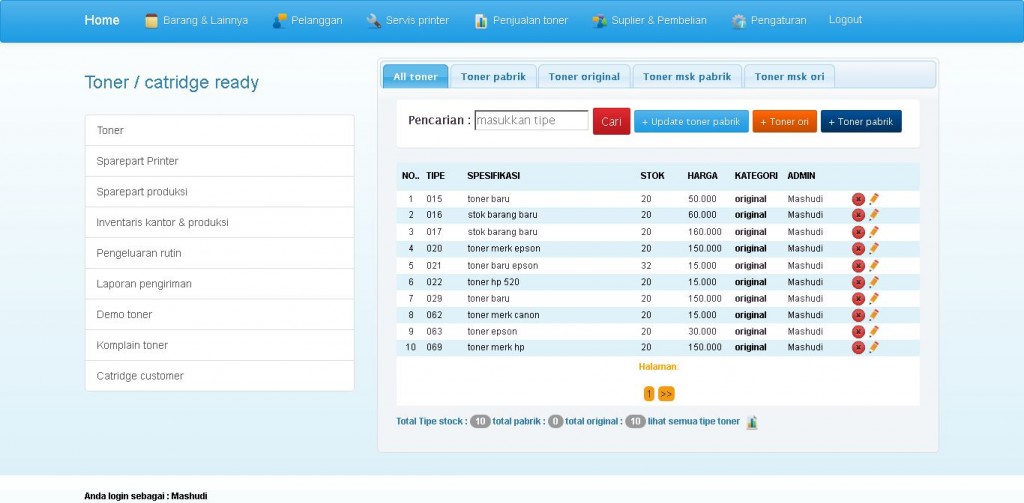The image size is (1024, 503).
Task: Click Logout in the top navigation
Action: 845,20
